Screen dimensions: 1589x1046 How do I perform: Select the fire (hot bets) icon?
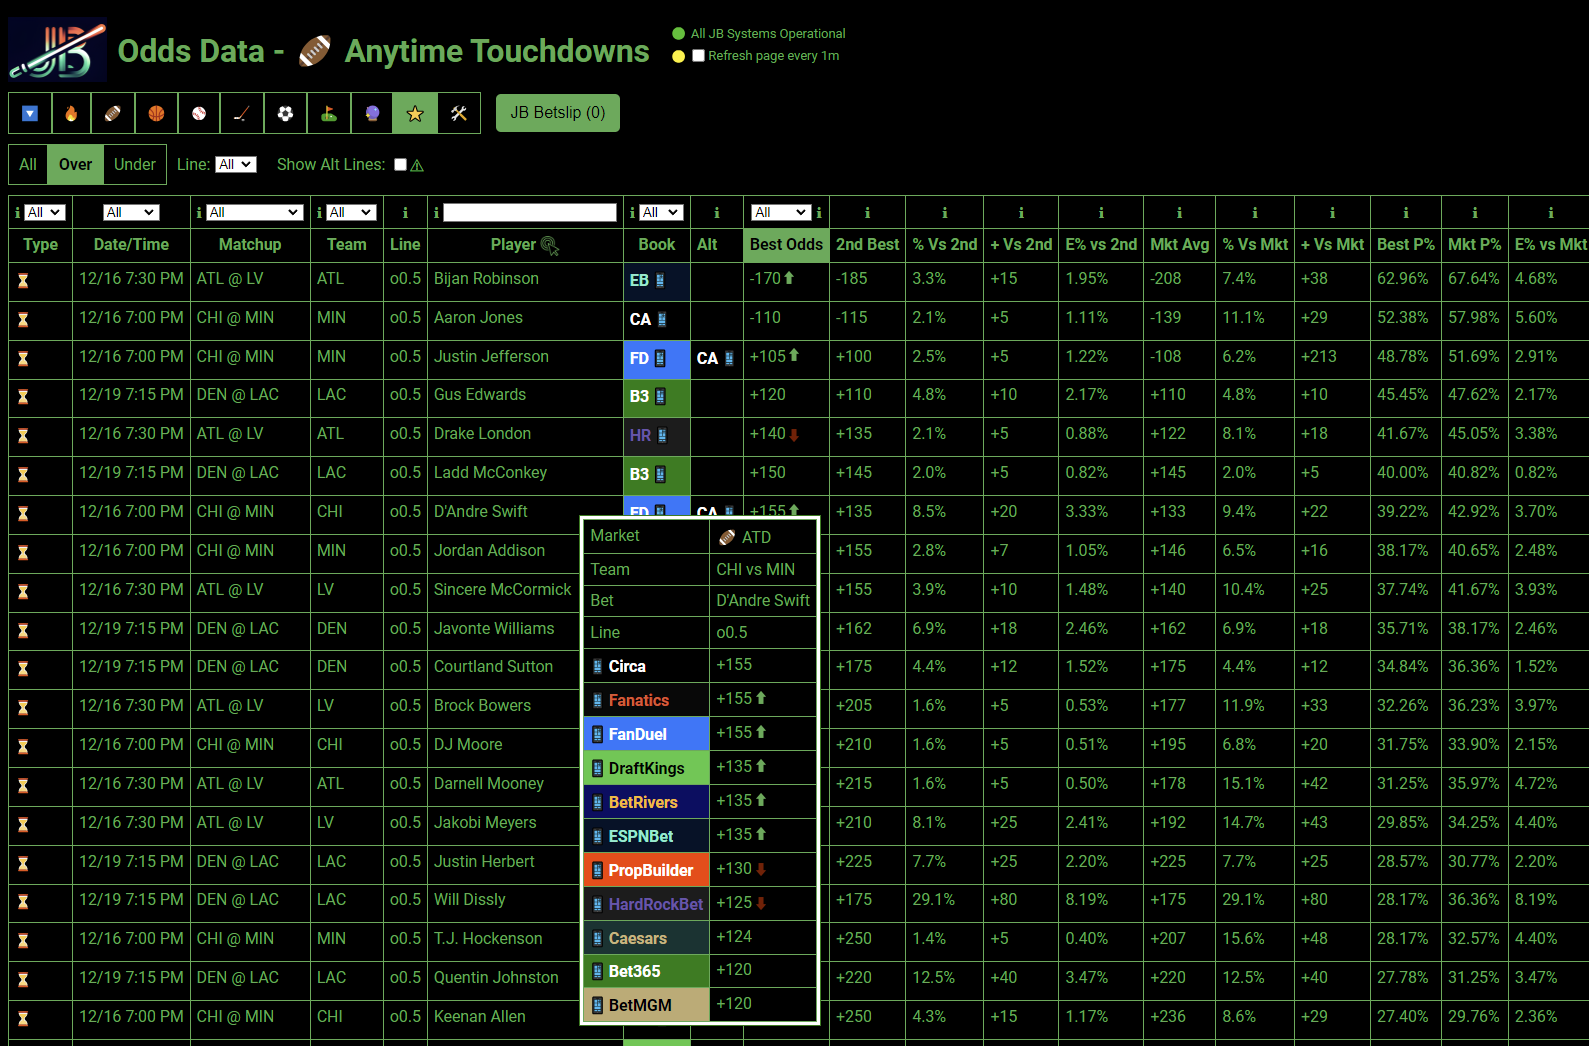pos(71,113)
